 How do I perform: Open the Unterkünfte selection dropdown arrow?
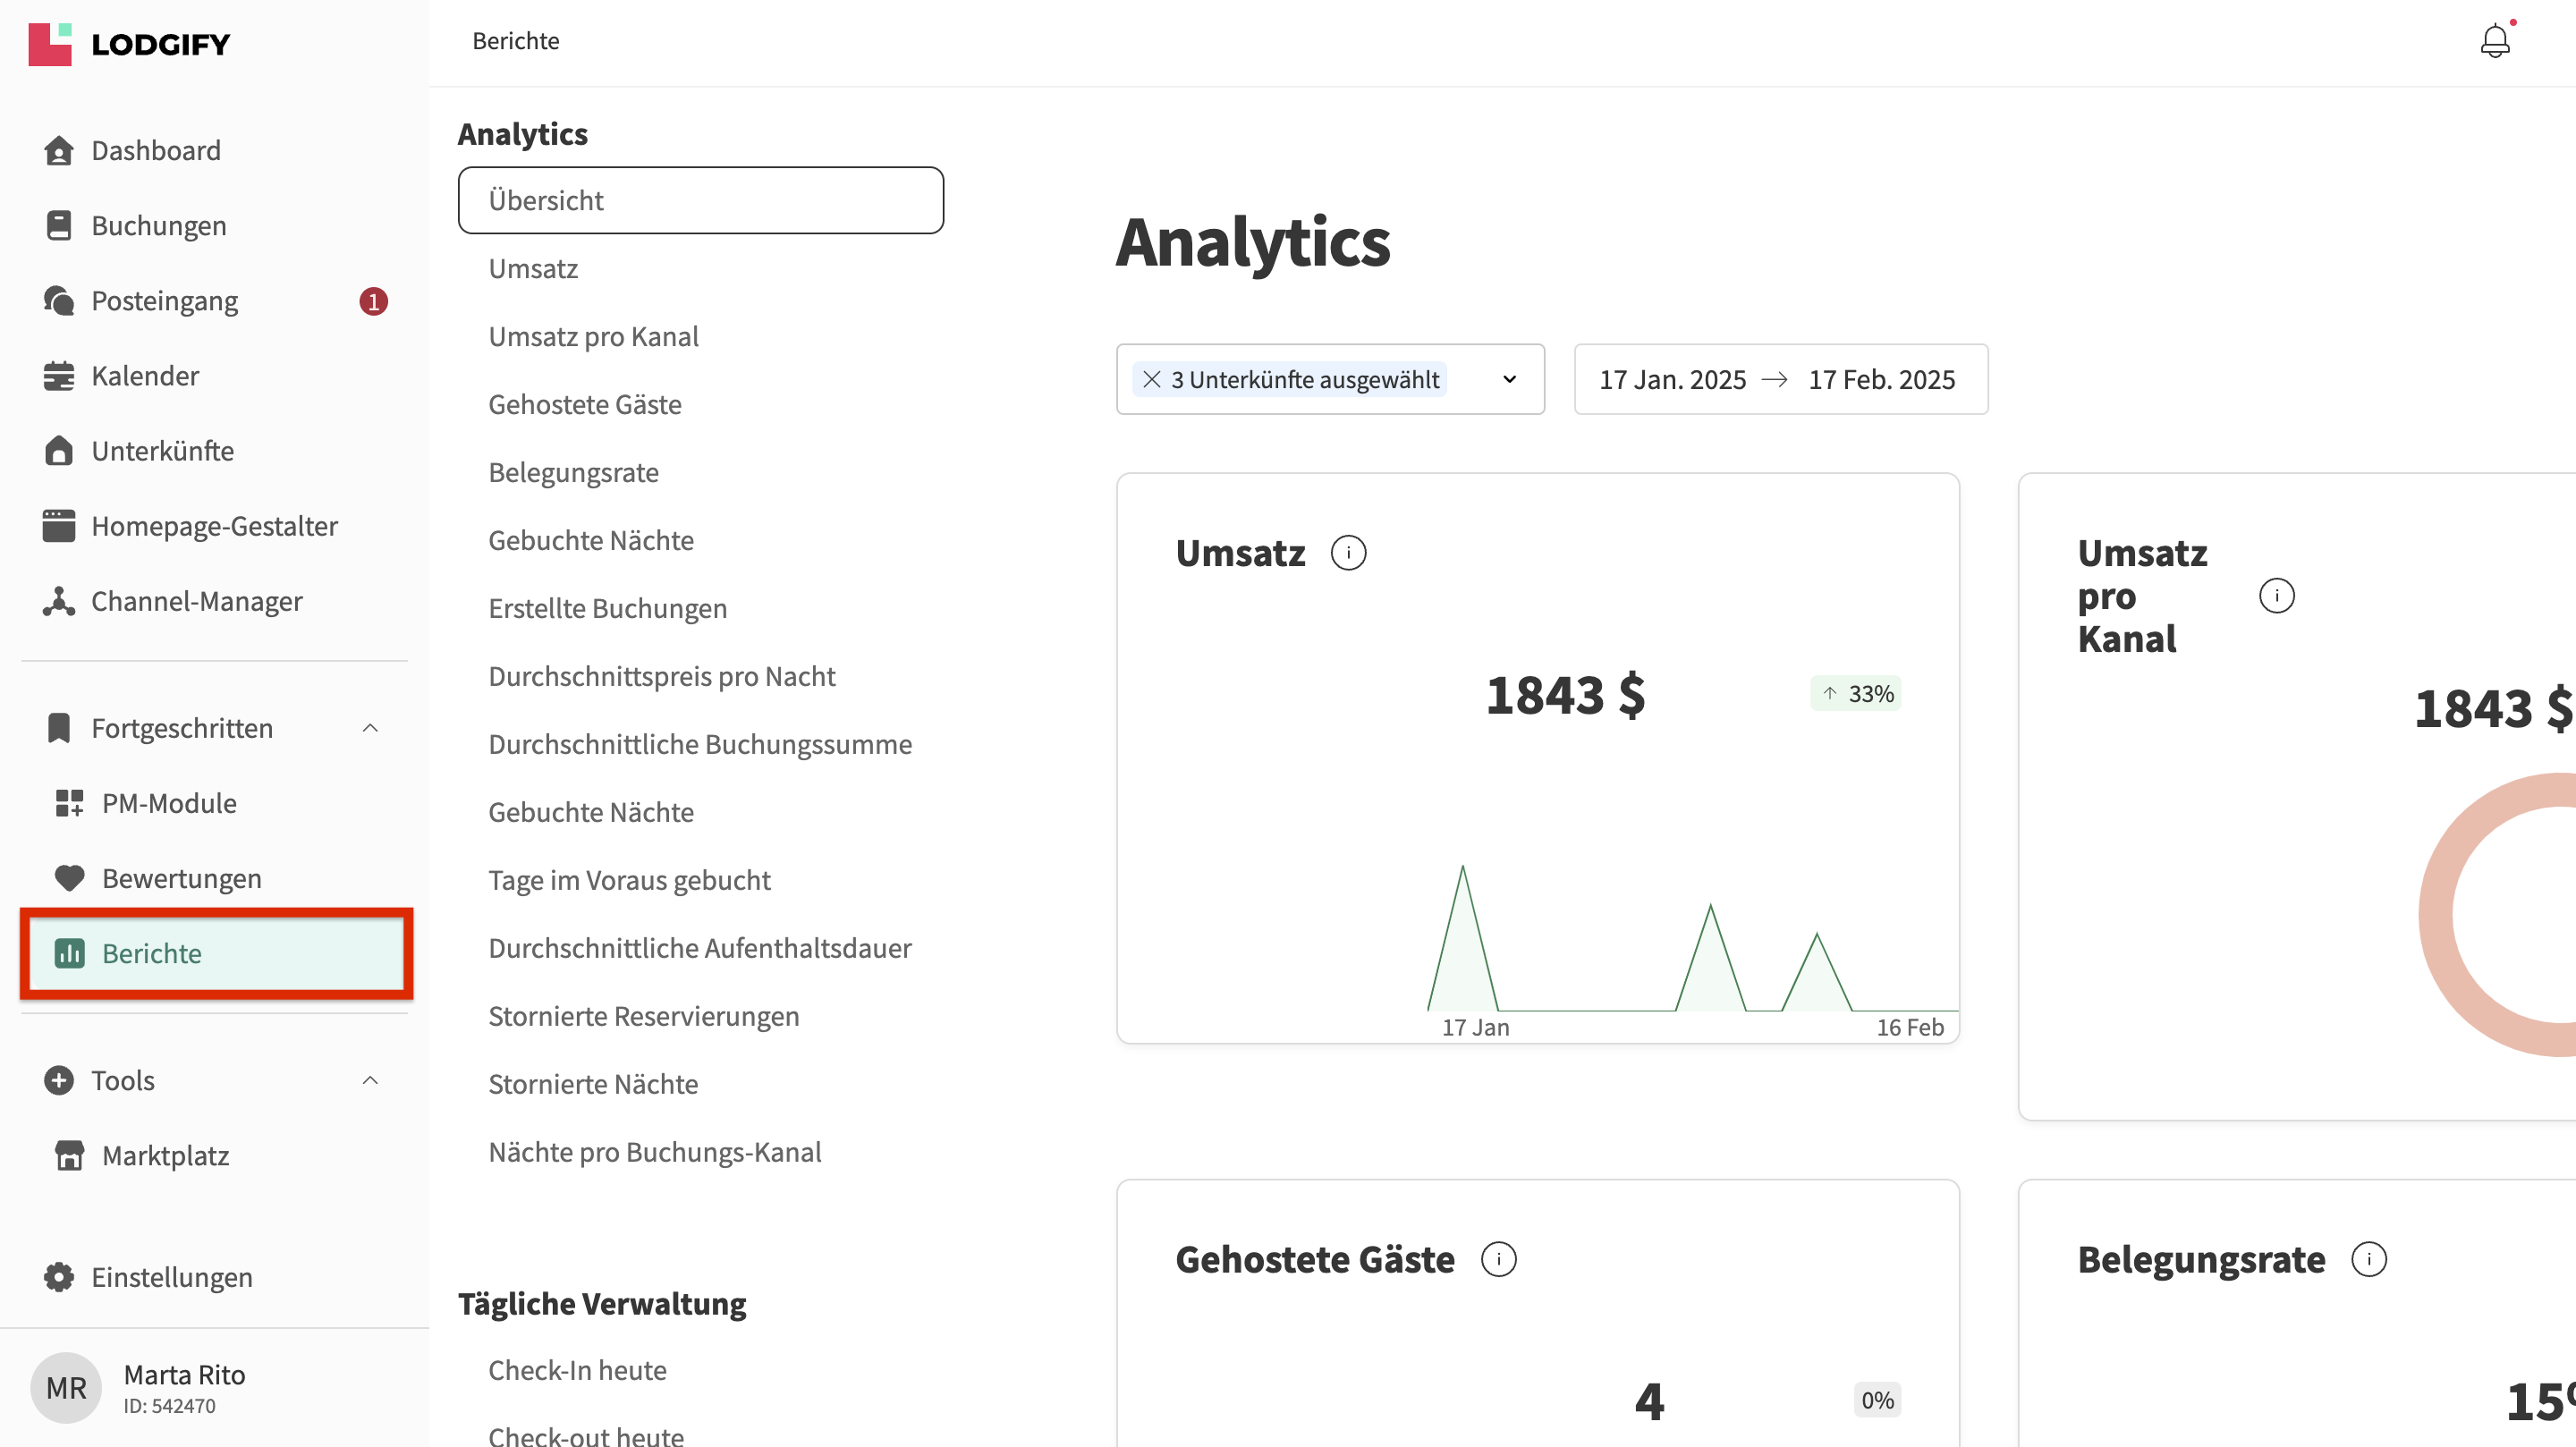1509,380
